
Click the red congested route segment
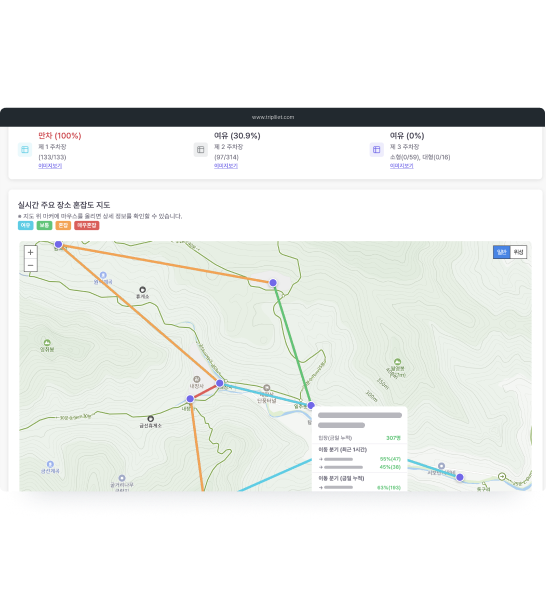205,391
